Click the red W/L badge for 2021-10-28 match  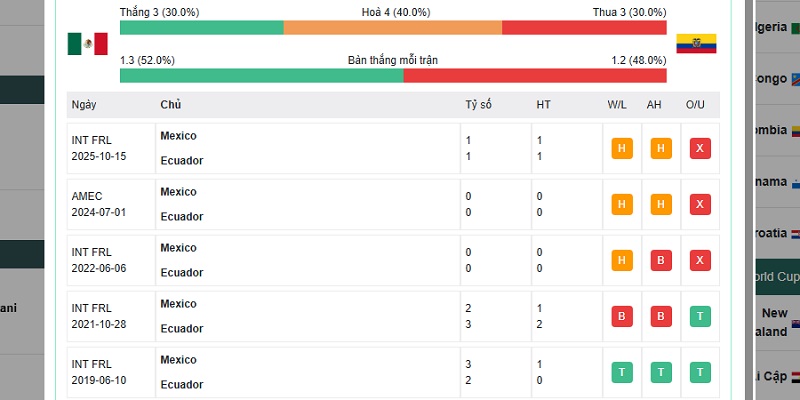[622, 316]
